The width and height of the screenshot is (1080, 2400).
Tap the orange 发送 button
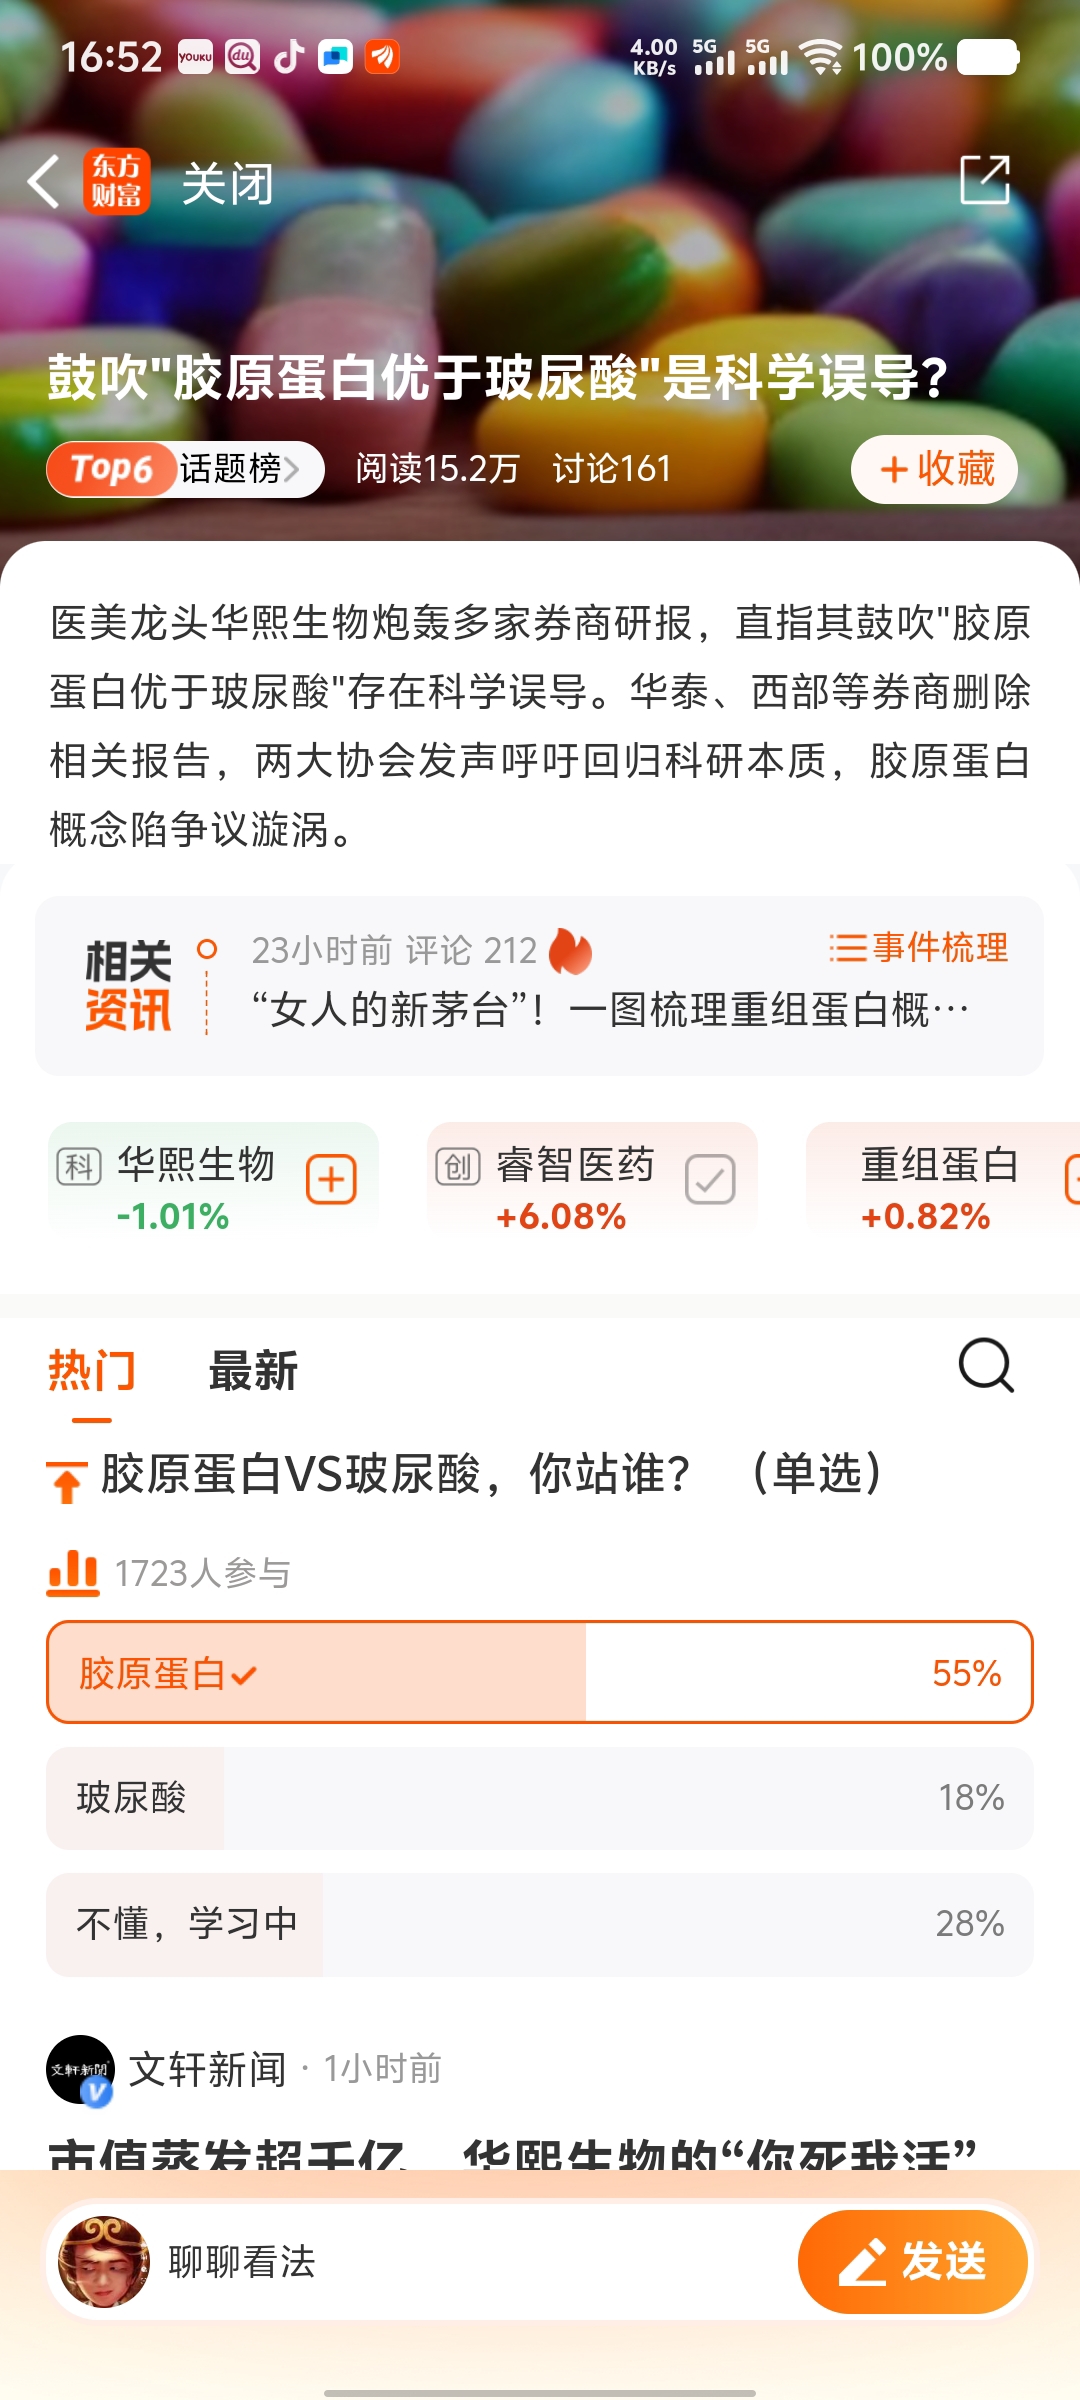(x=913, y=2261)
